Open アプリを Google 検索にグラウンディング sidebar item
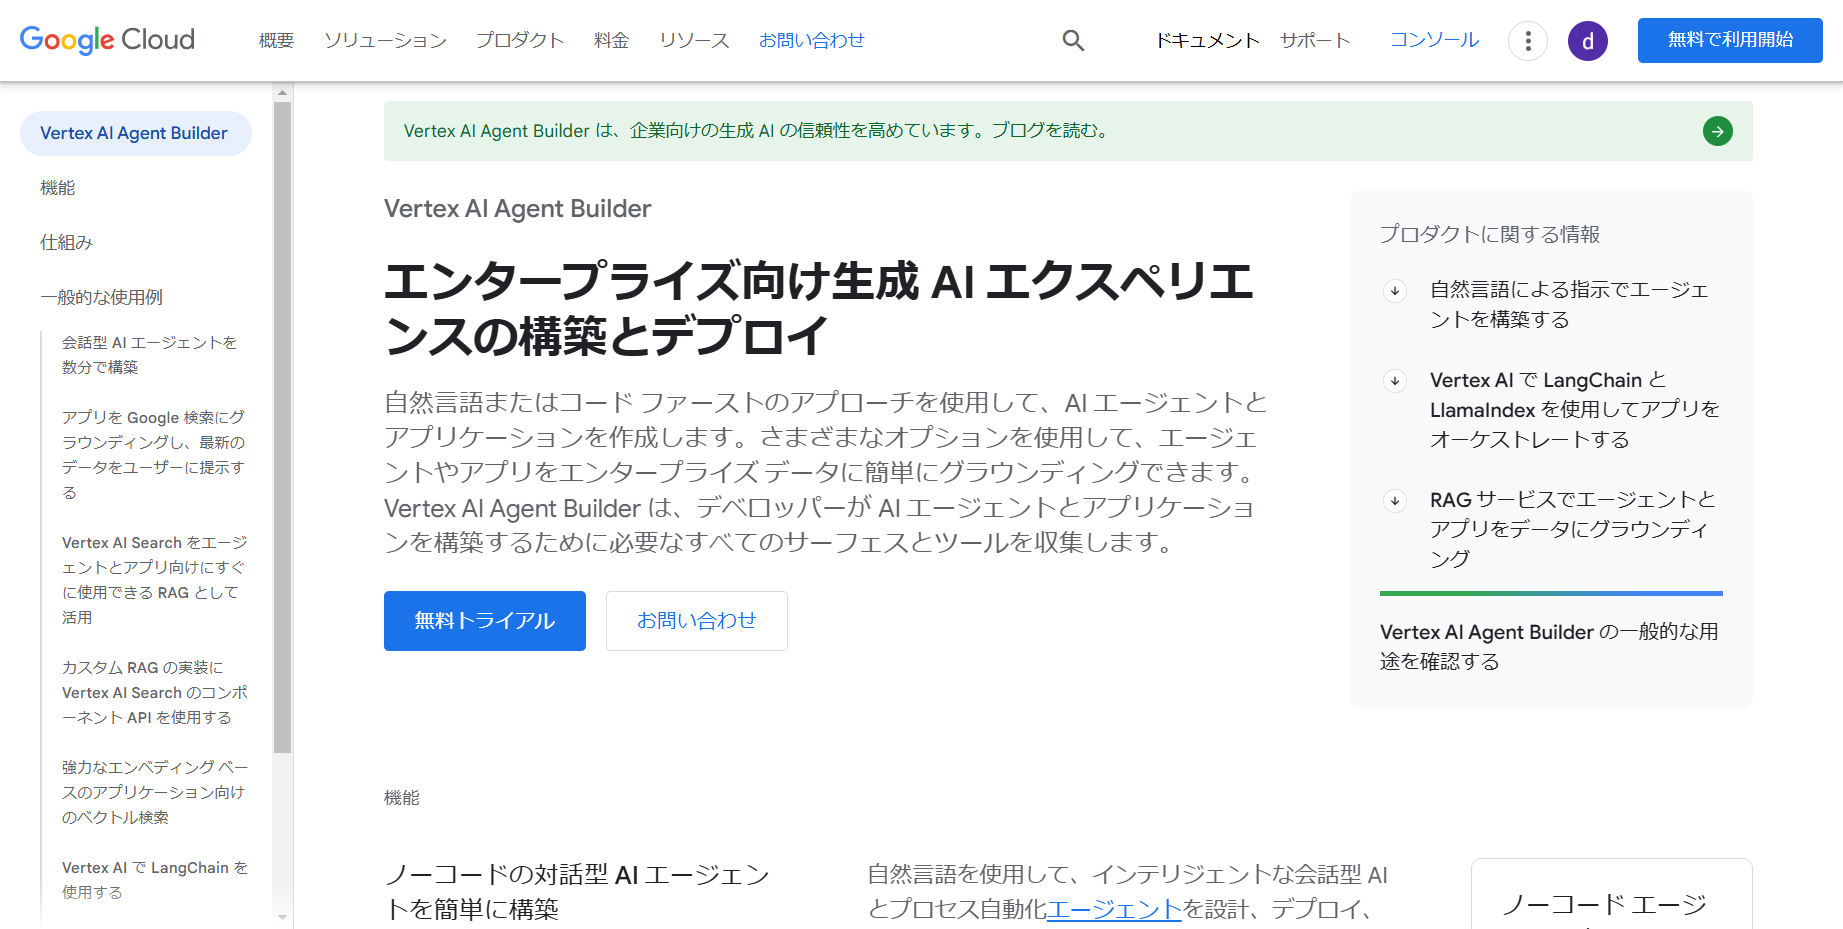The image size is (1843, 929). coord(154,455)
